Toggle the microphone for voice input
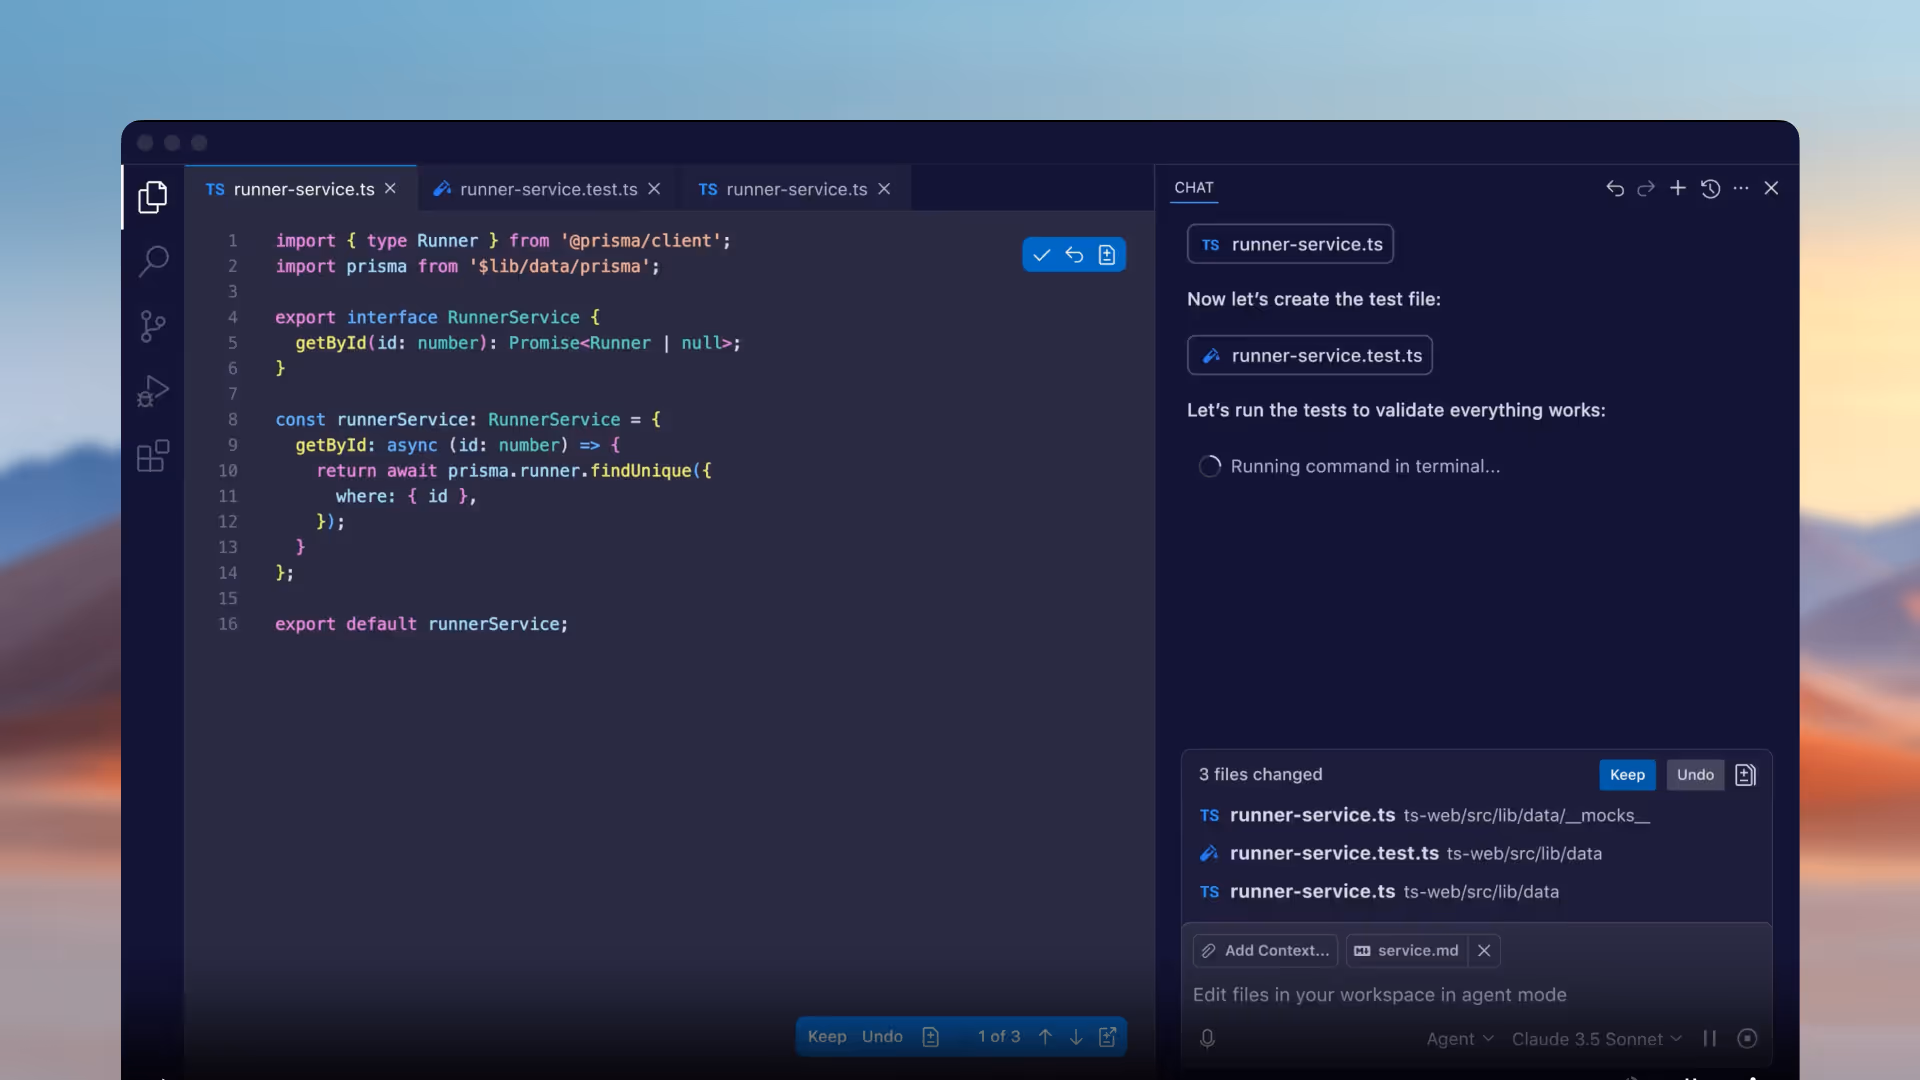The image size is (1920, 1080). pos(1207,1039)
